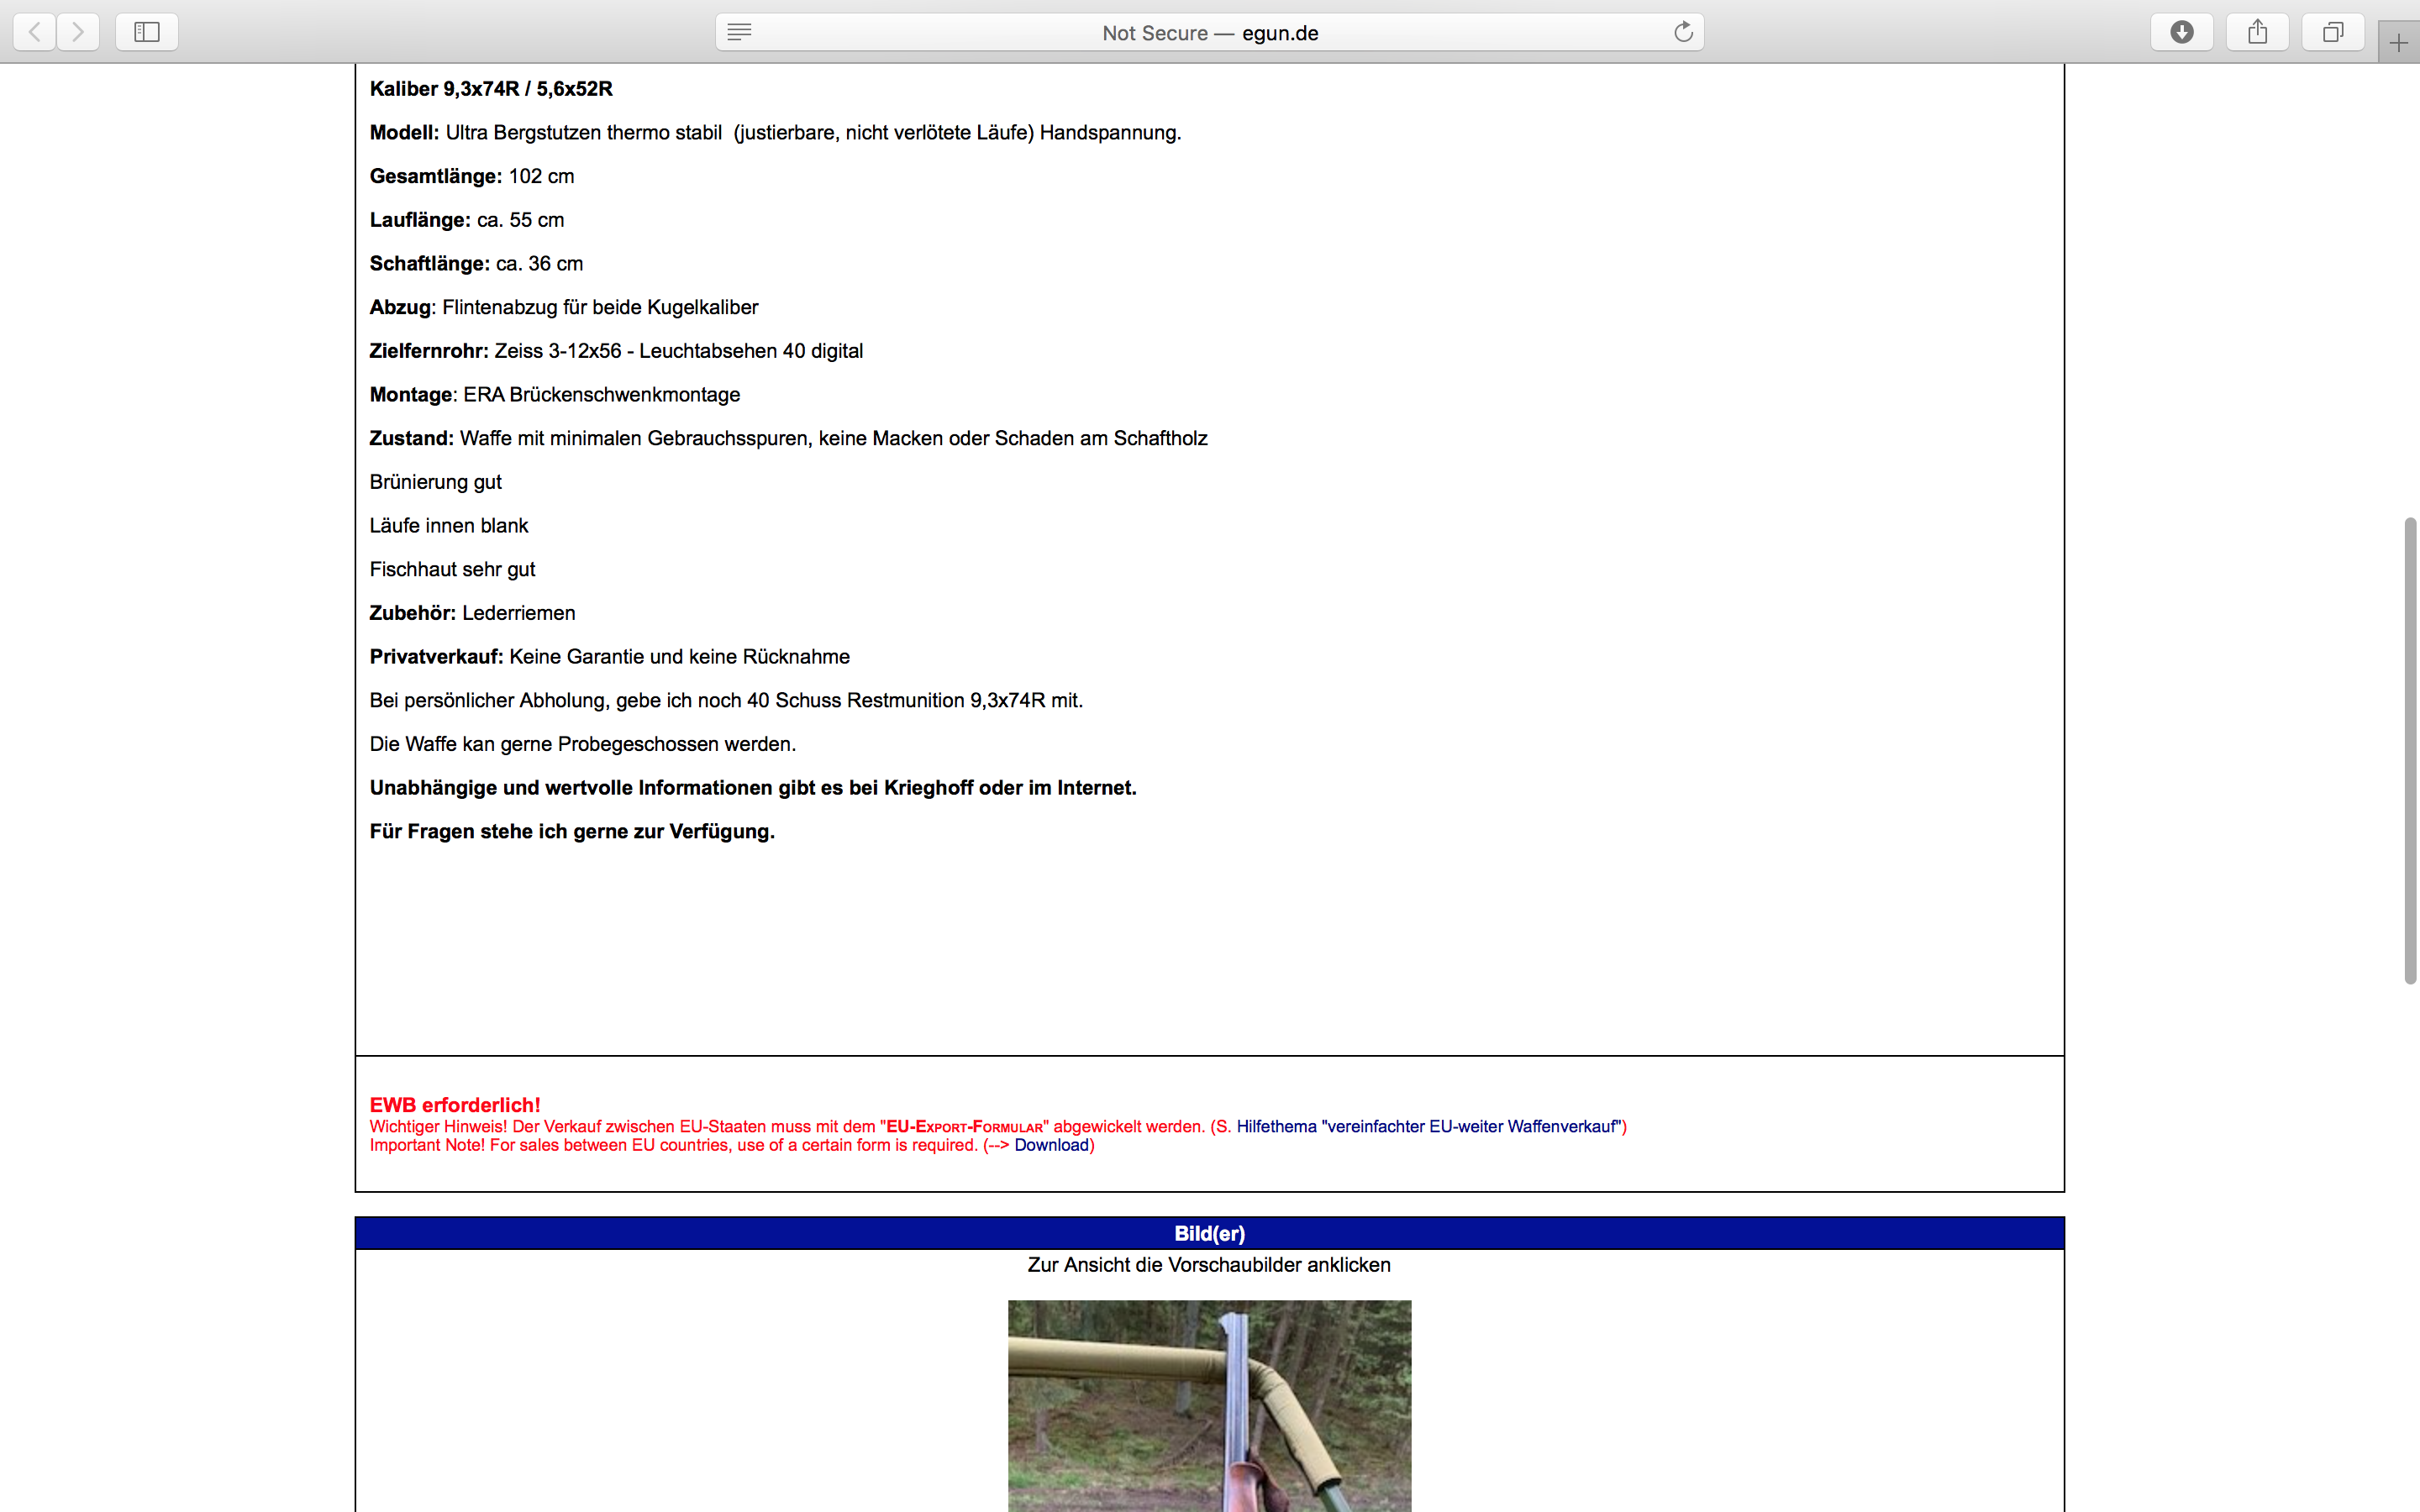The image size is (2420, 1512).
Task: Click 'Abzug: Flintenabzug für beide Kugelkaliber' line
Action: [564, 307]
